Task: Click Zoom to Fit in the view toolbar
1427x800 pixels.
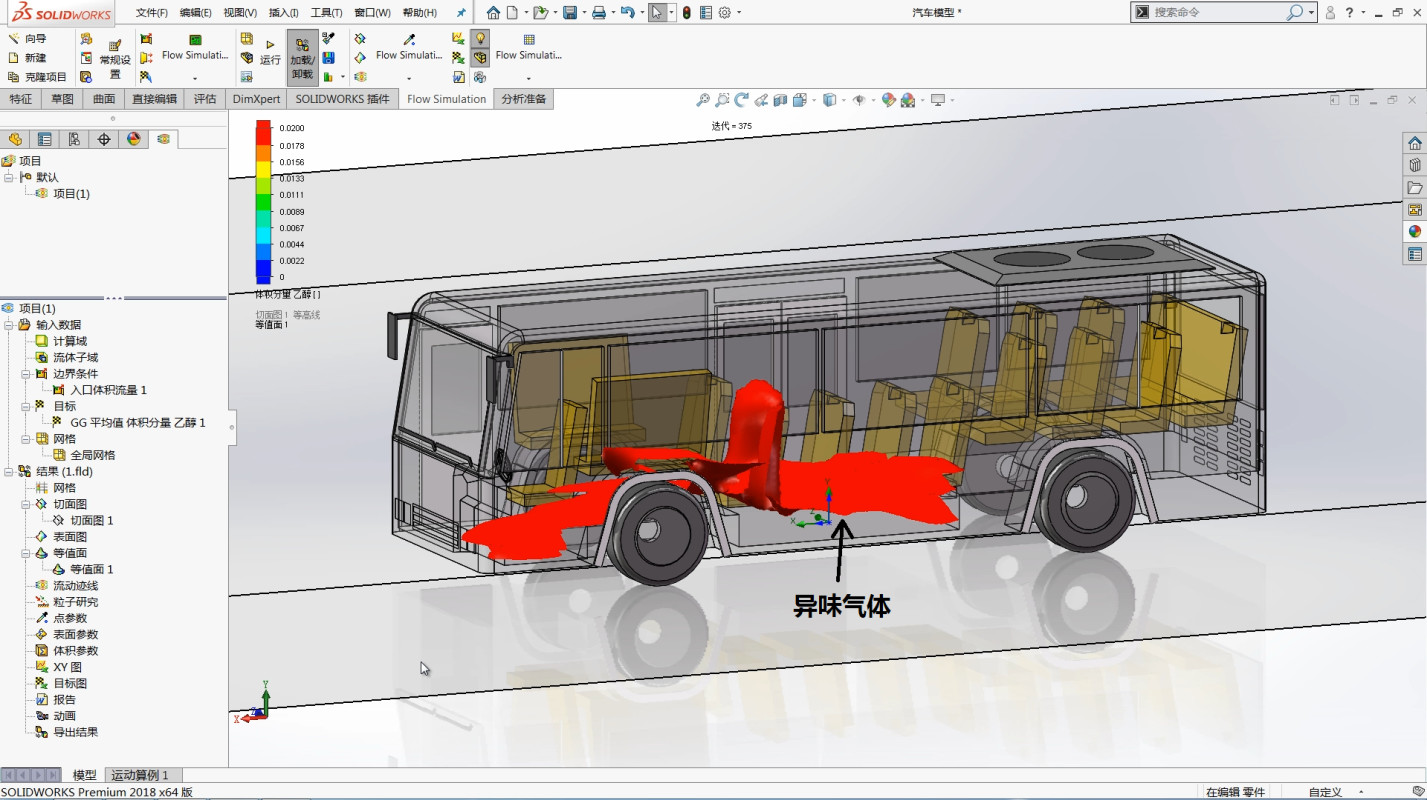Action: coord(703,100)
